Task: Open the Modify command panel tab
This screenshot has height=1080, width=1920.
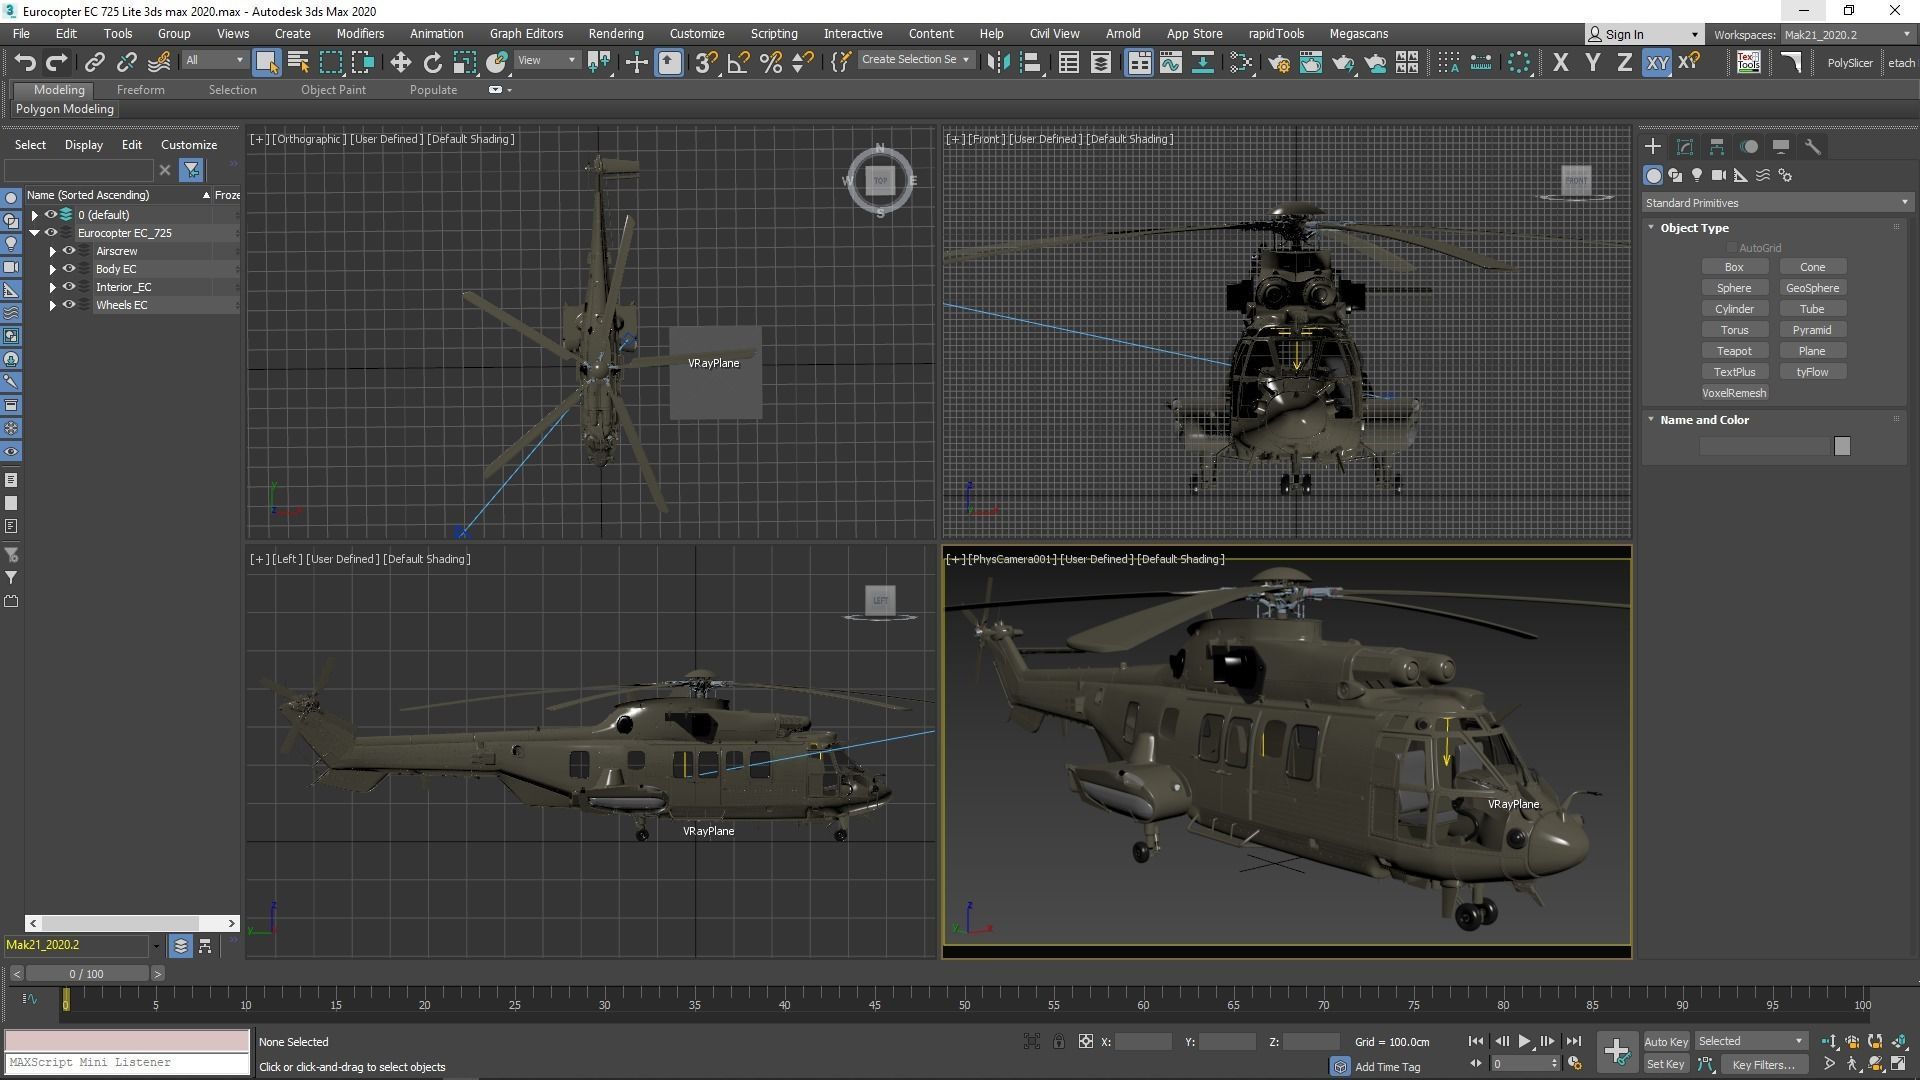Action: tap(1685, 146)
